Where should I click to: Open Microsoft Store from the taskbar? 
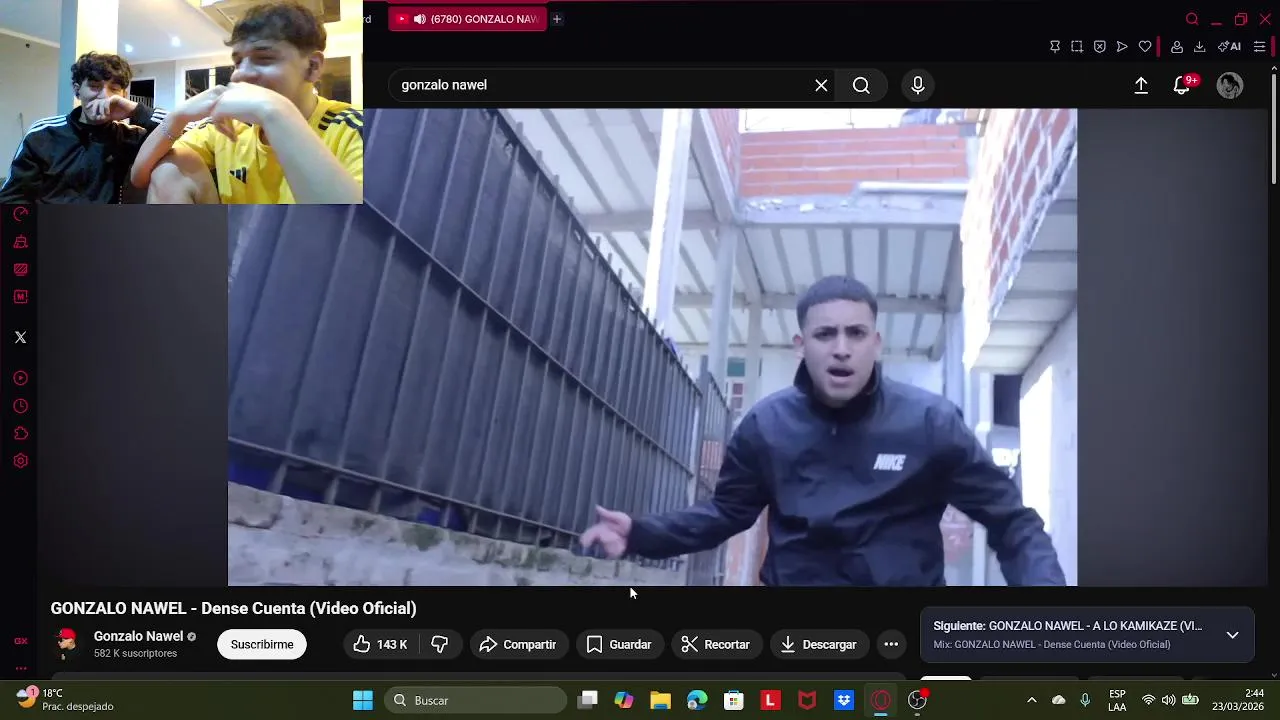click(x=734, y=700)
